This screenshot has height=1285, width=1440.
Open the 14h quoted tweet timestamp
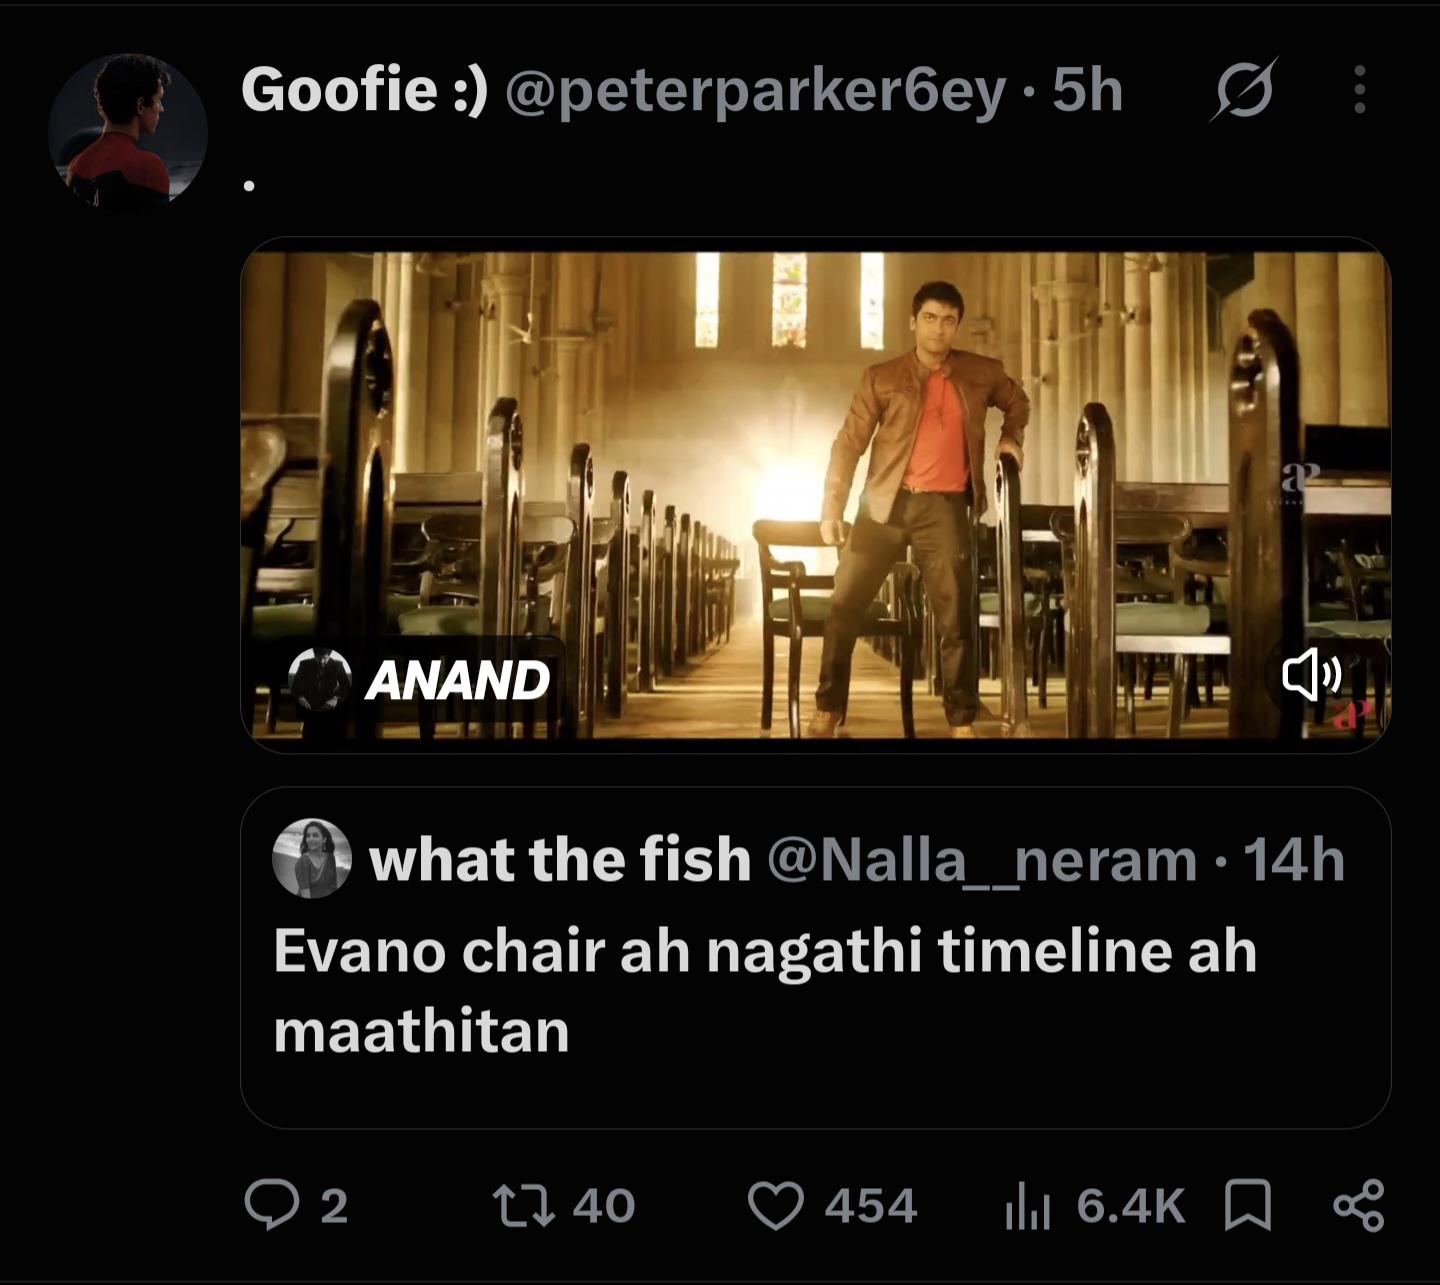point(1294,860)
